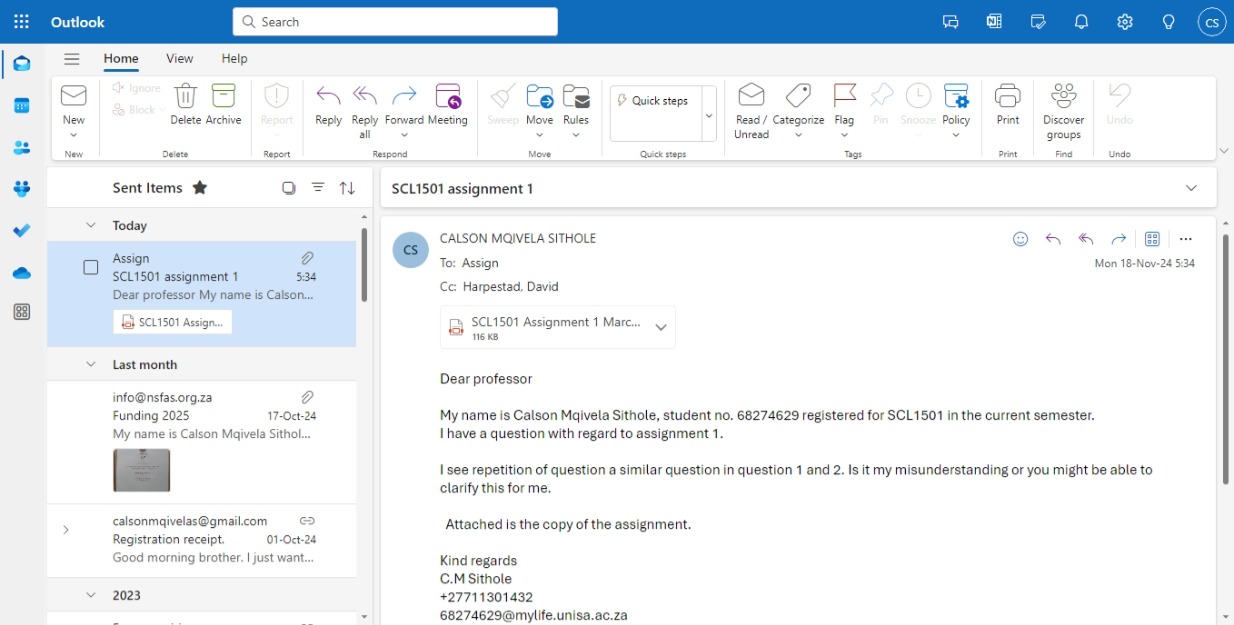1234x625 pixels.
Task: Print the selected email
Action: pos(1007,104)
